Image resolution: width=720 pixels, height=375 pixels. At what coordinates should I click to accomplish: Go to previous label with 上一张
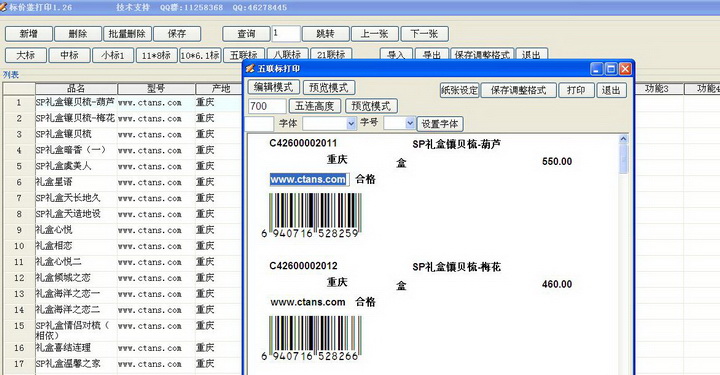(x=375, y=34)
